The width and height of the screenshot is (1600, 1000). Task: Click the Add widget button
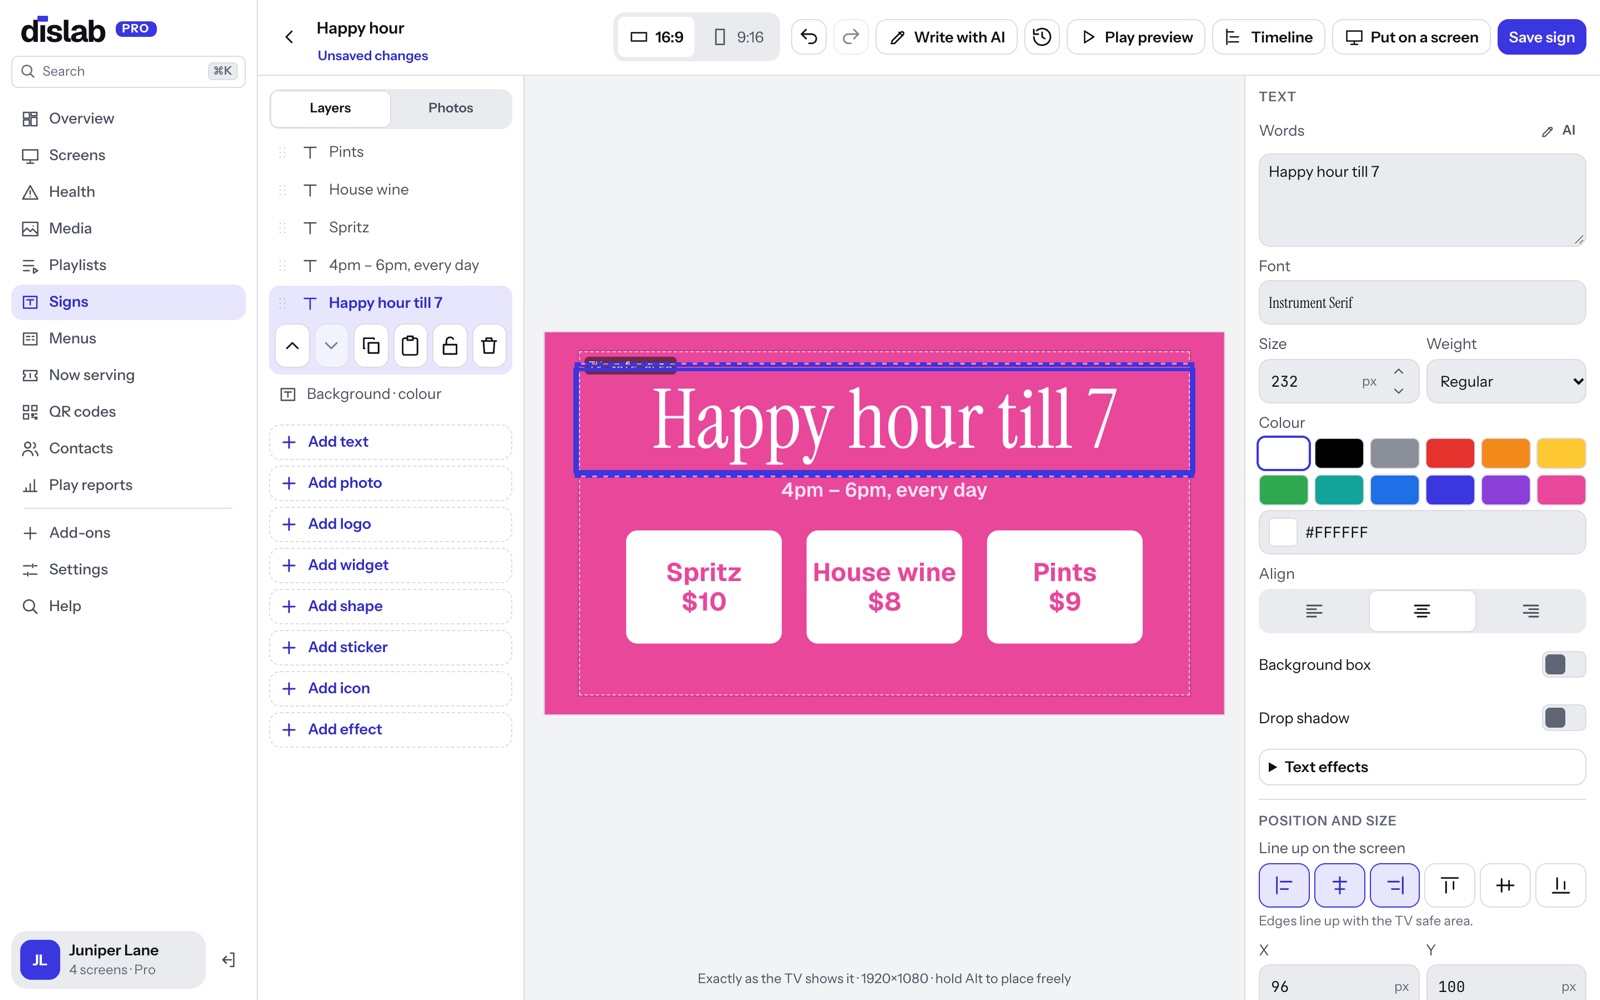click(x=390, y=565)
